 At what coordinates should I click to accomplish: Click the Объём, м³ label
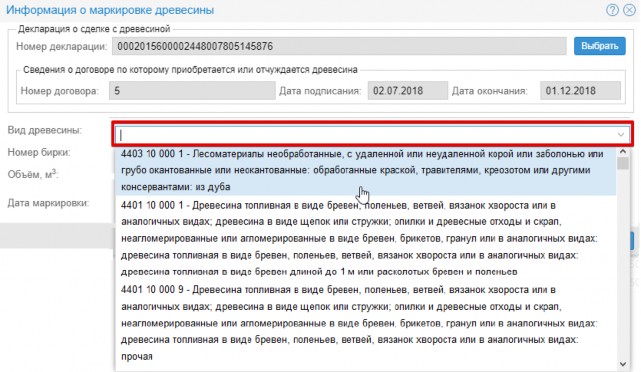tap(33, 174)
